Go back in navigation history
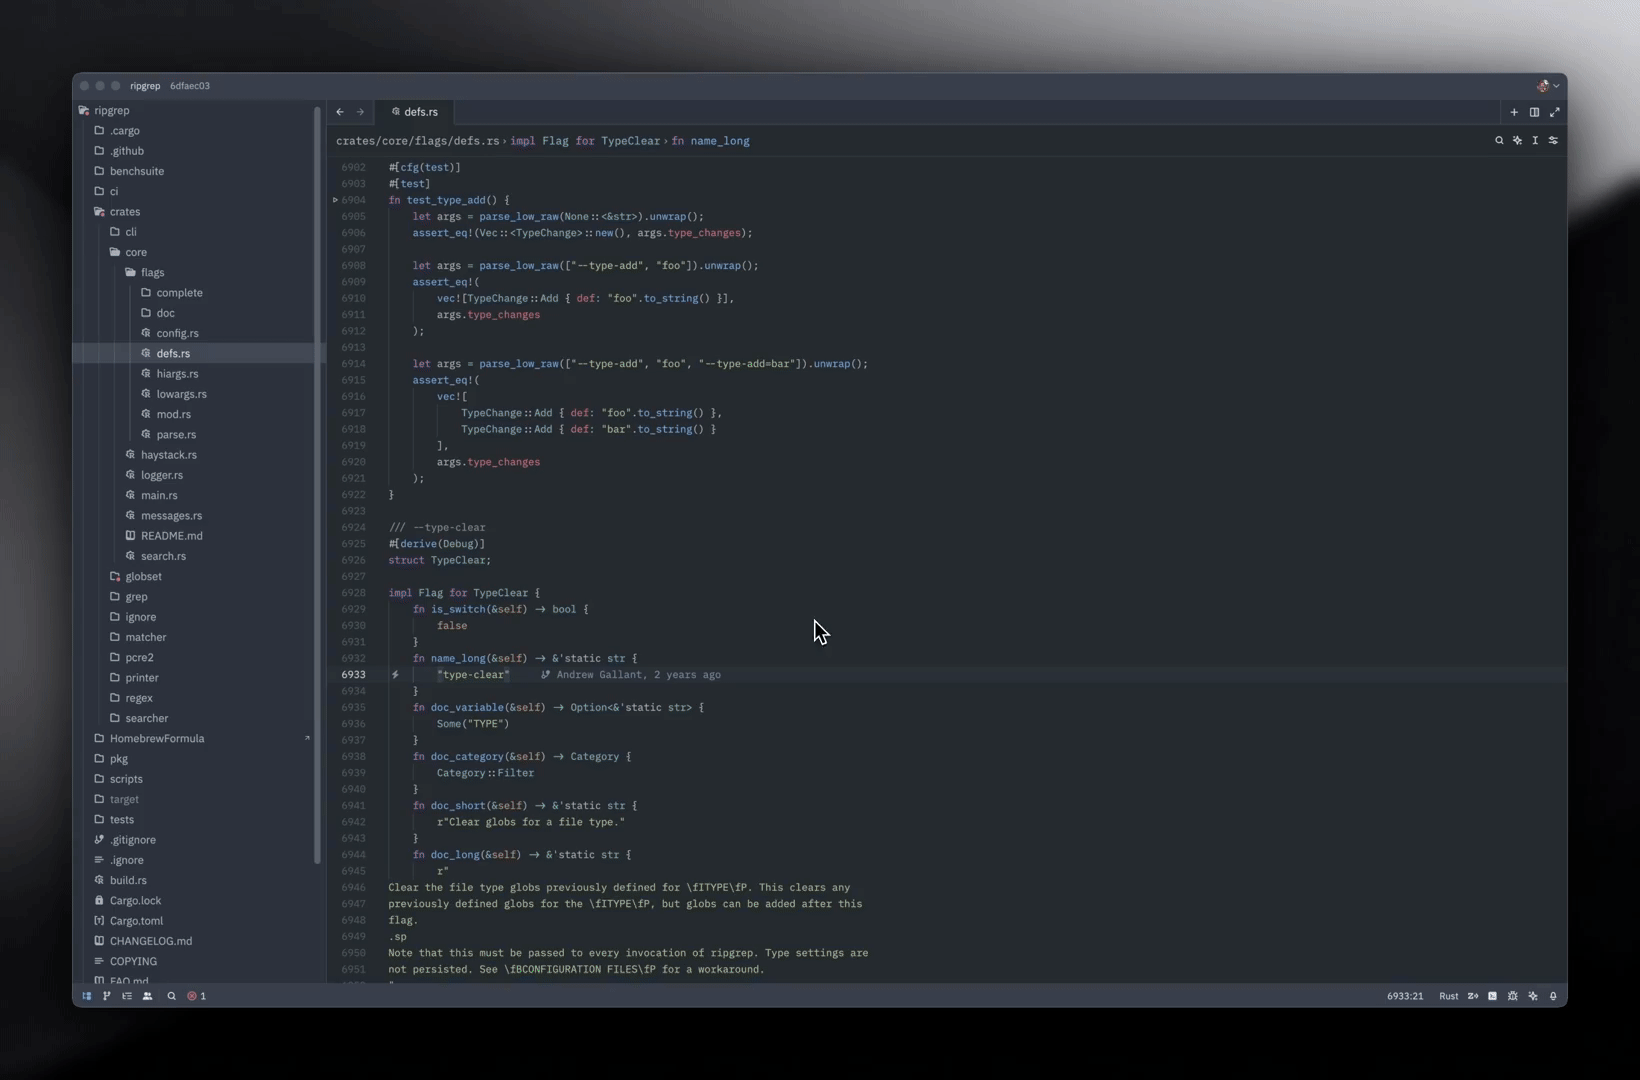 pos(340,112)
